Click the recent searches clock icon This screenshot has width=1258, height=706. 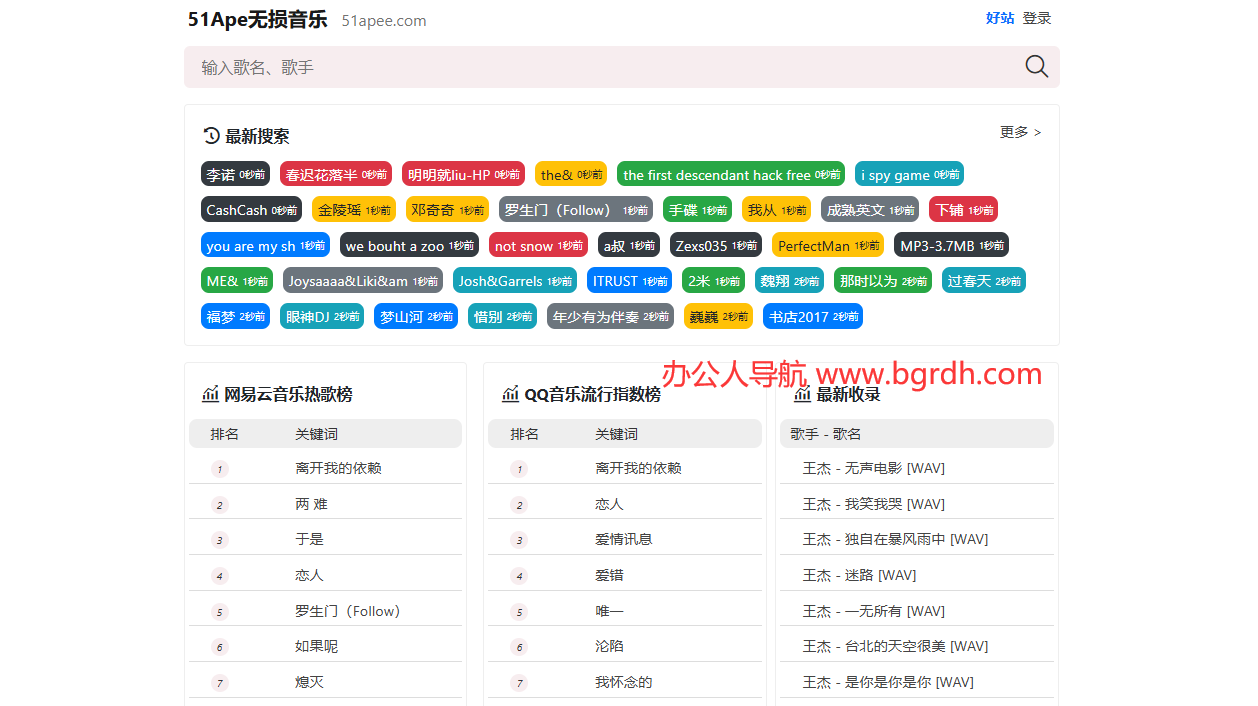[x=211, y=136]
